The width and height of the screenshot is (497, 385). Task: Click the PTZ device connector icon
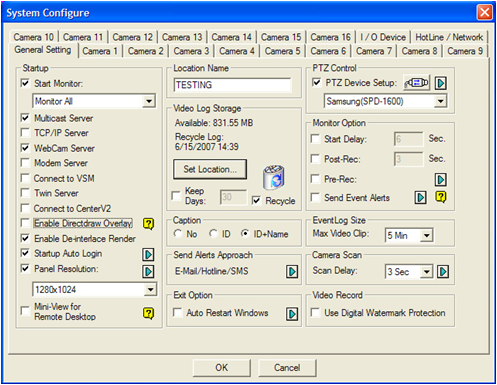pyautogui.click(x=416, y=83)
